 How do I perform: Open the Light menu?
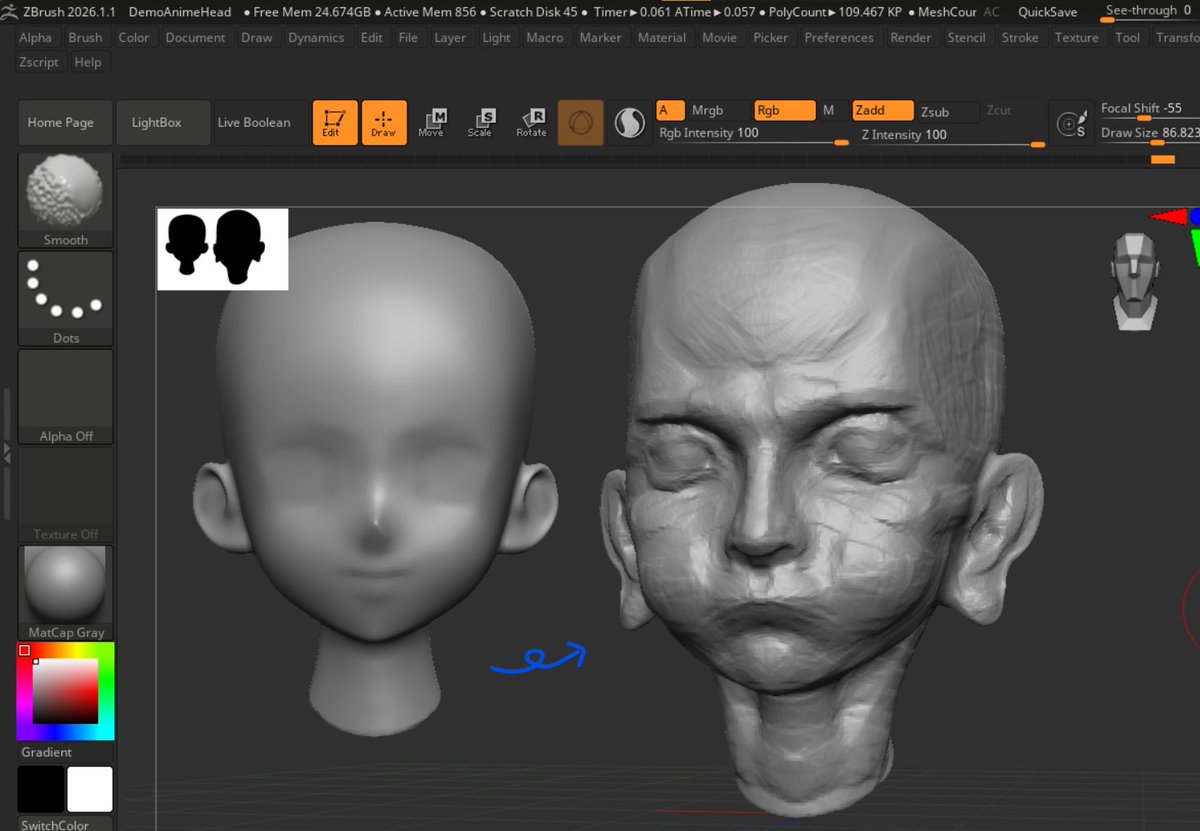[496, 38]
